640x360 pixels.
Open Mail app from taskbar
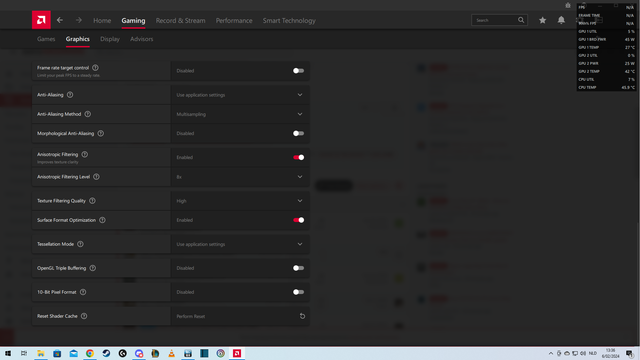pyautogui.click(x=73, y=353)
